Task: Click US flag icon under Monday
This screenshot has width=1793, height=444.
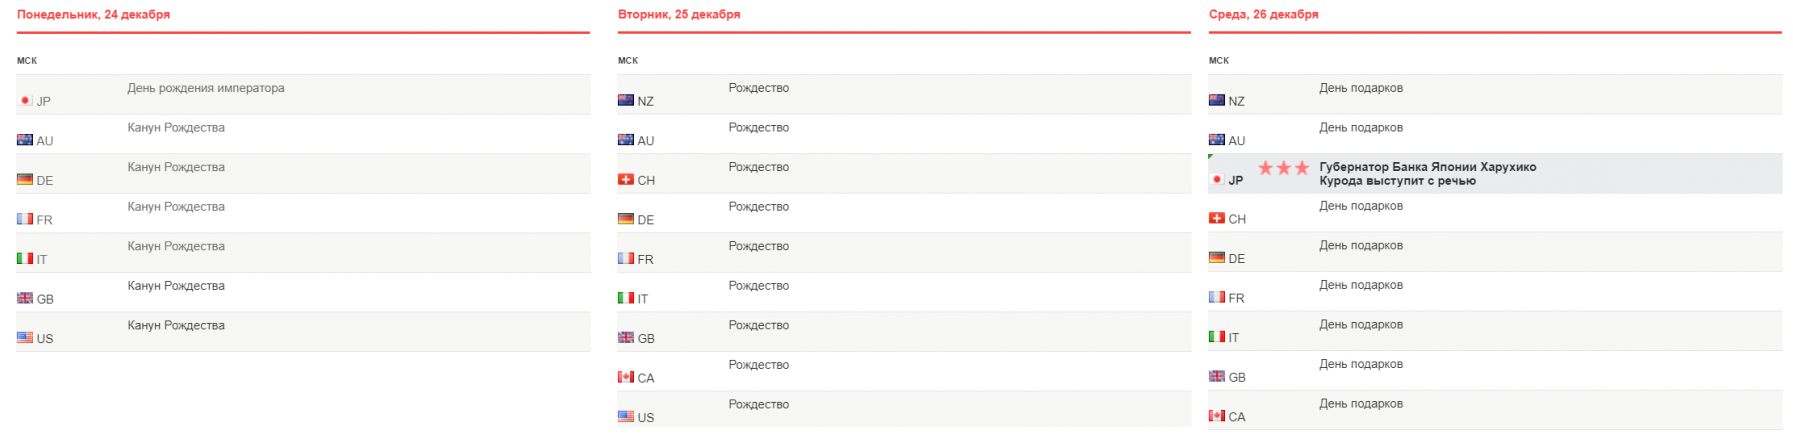Action: click(x=25, y=338)
